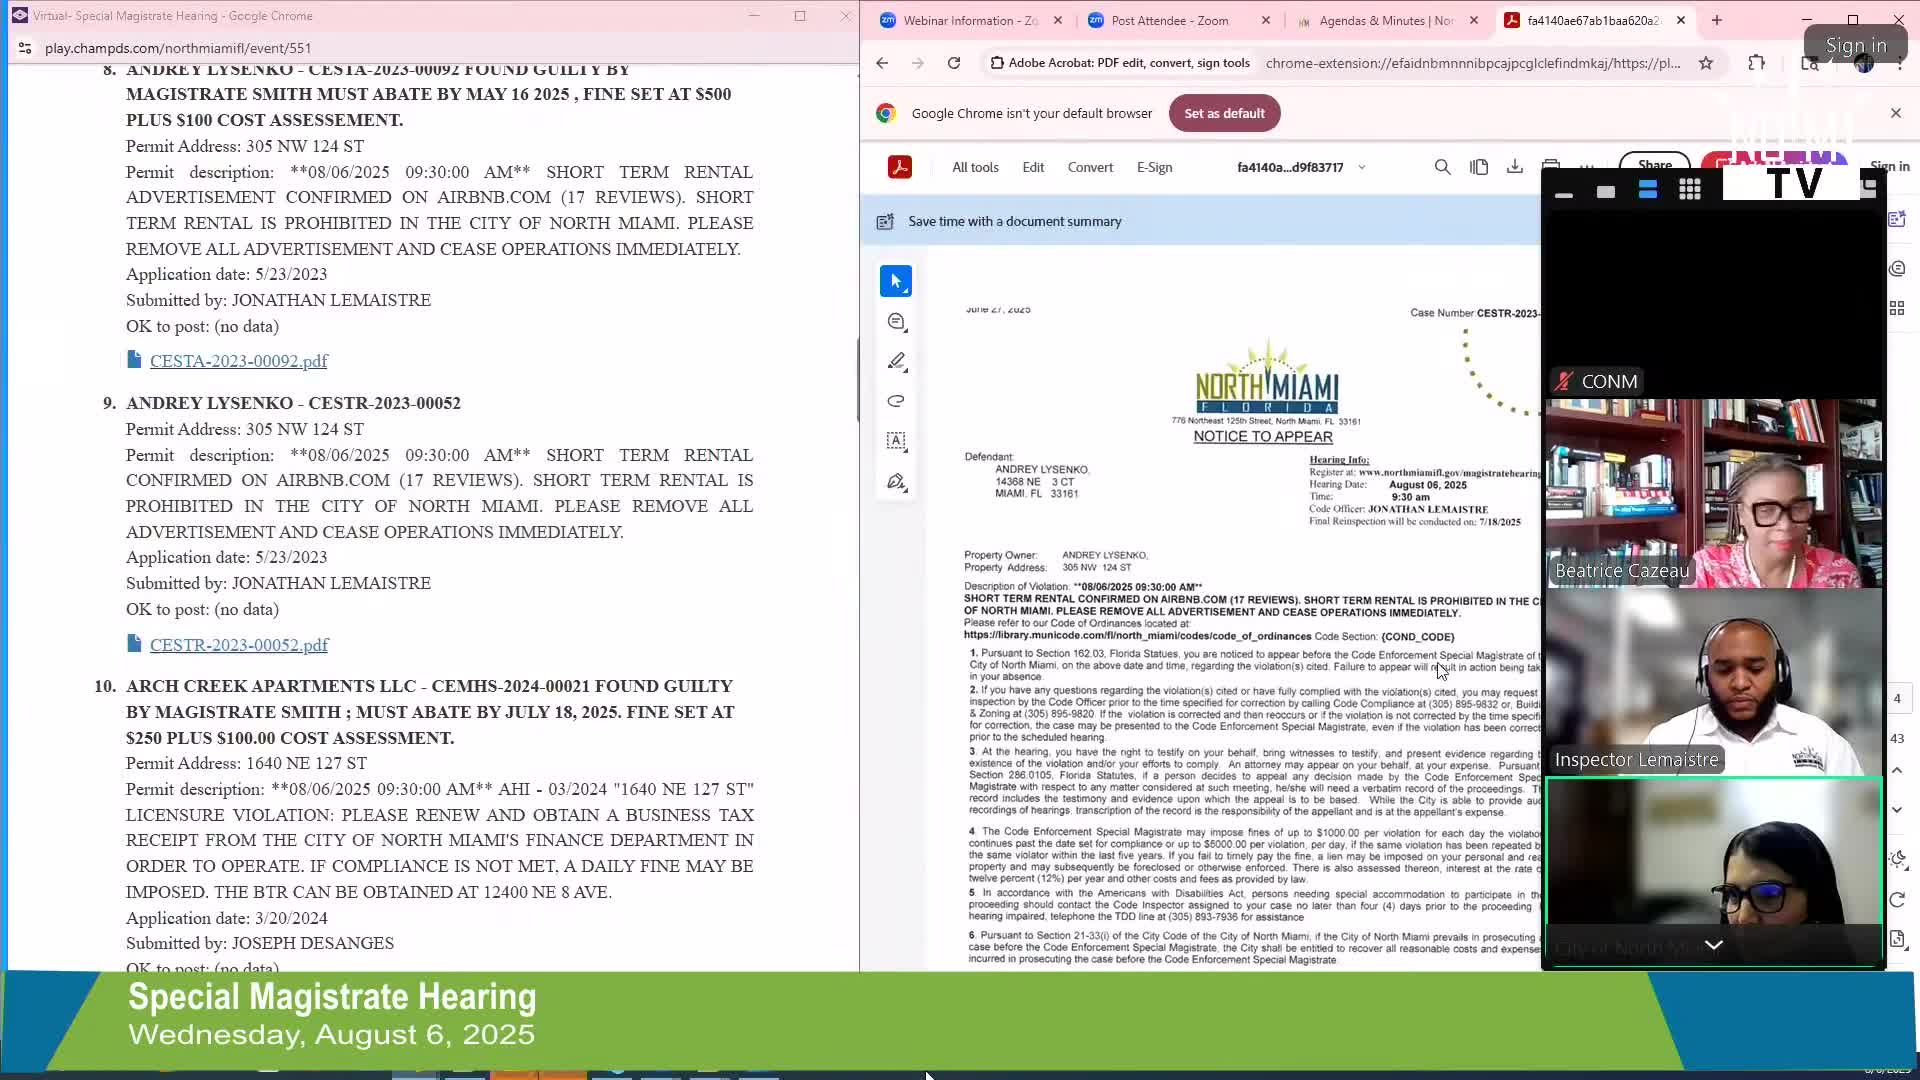Expand the file name dropdown chevron
Viewport: 1920px width, 1080px height.
pos(1361,168)
